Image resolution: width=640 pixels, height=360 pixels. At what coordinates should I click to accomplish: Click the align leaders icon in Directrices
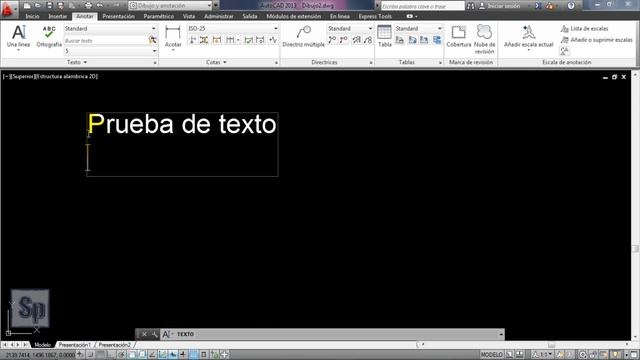tap(357, 40)
